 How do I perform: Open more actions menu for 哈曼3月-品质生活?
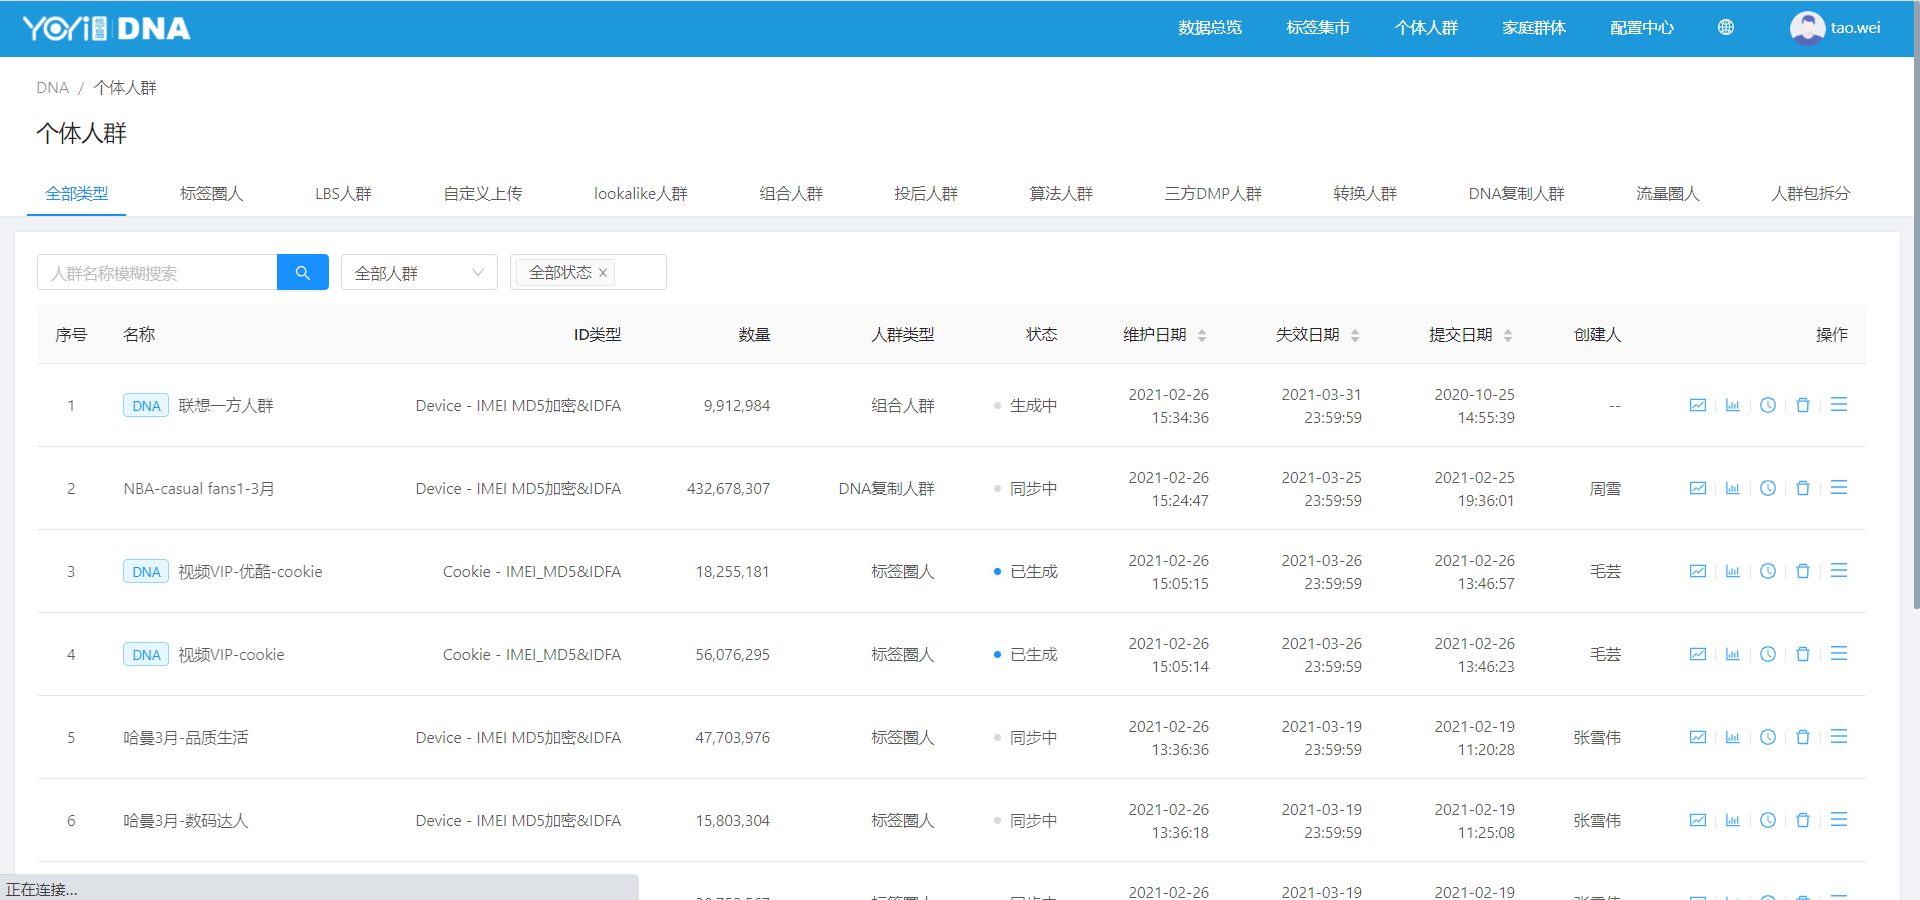click(x=1838, y=737)
